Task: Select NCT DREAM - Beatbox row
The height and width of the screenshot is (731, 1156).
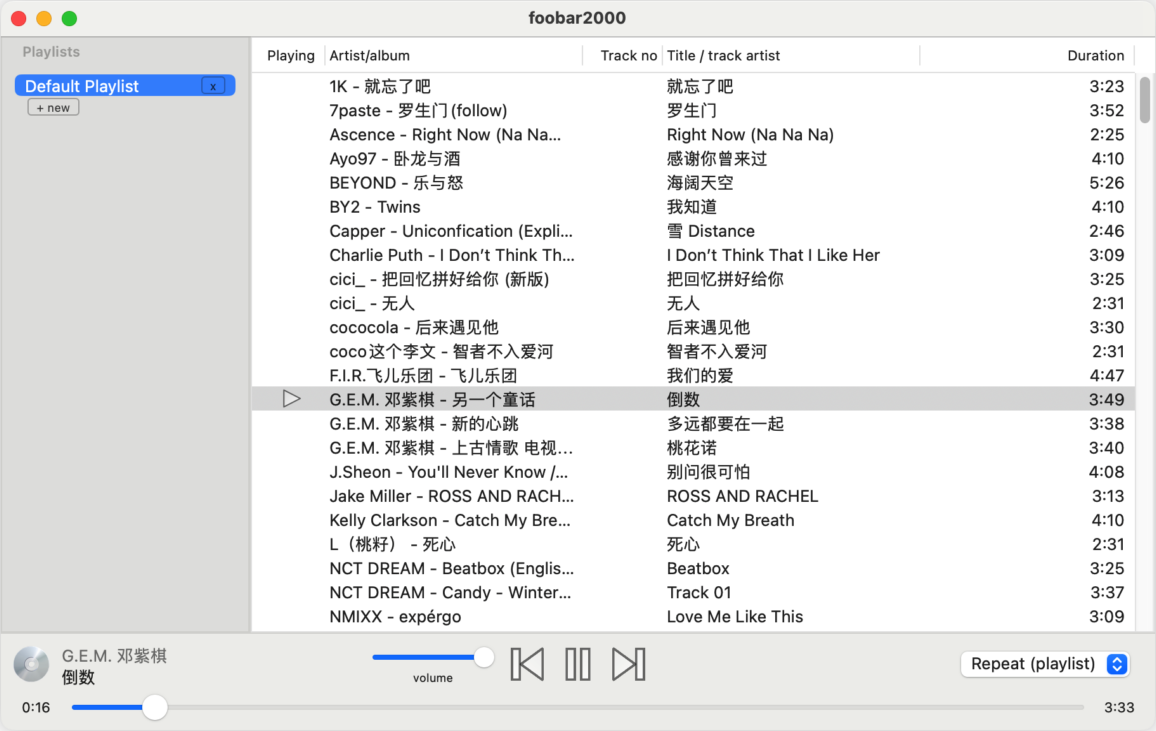Action: coord(693,568)
